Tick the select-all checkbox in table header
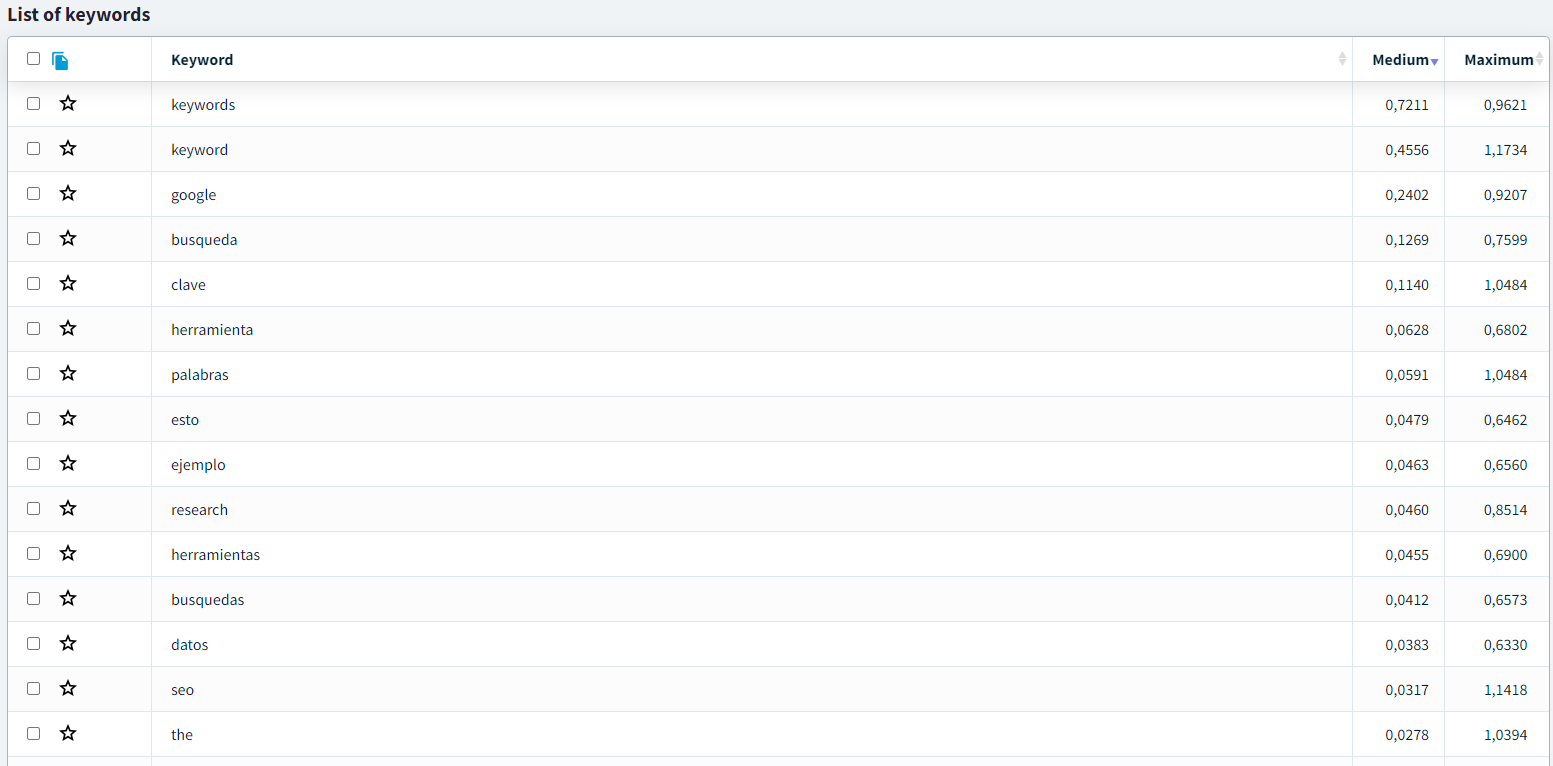The height and width of the screenshot is (766, 1553). 34,59
